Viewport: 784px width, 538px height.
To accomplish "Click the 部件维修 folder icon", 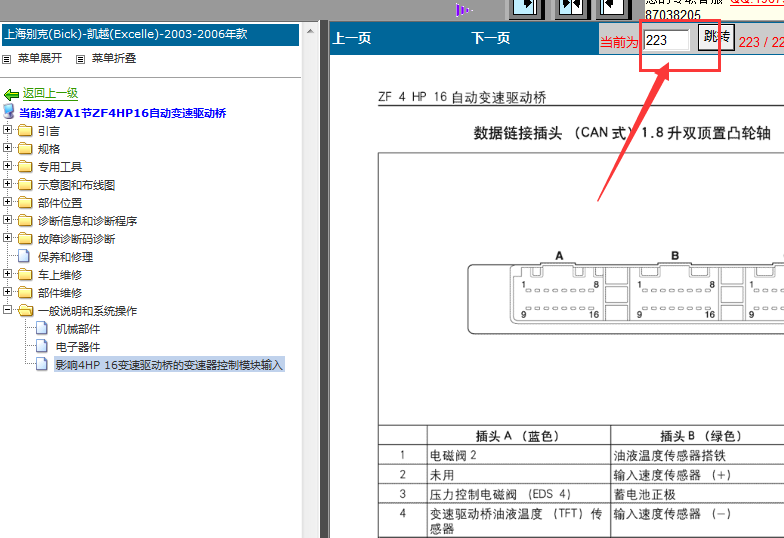I will [x=25, y=293].
